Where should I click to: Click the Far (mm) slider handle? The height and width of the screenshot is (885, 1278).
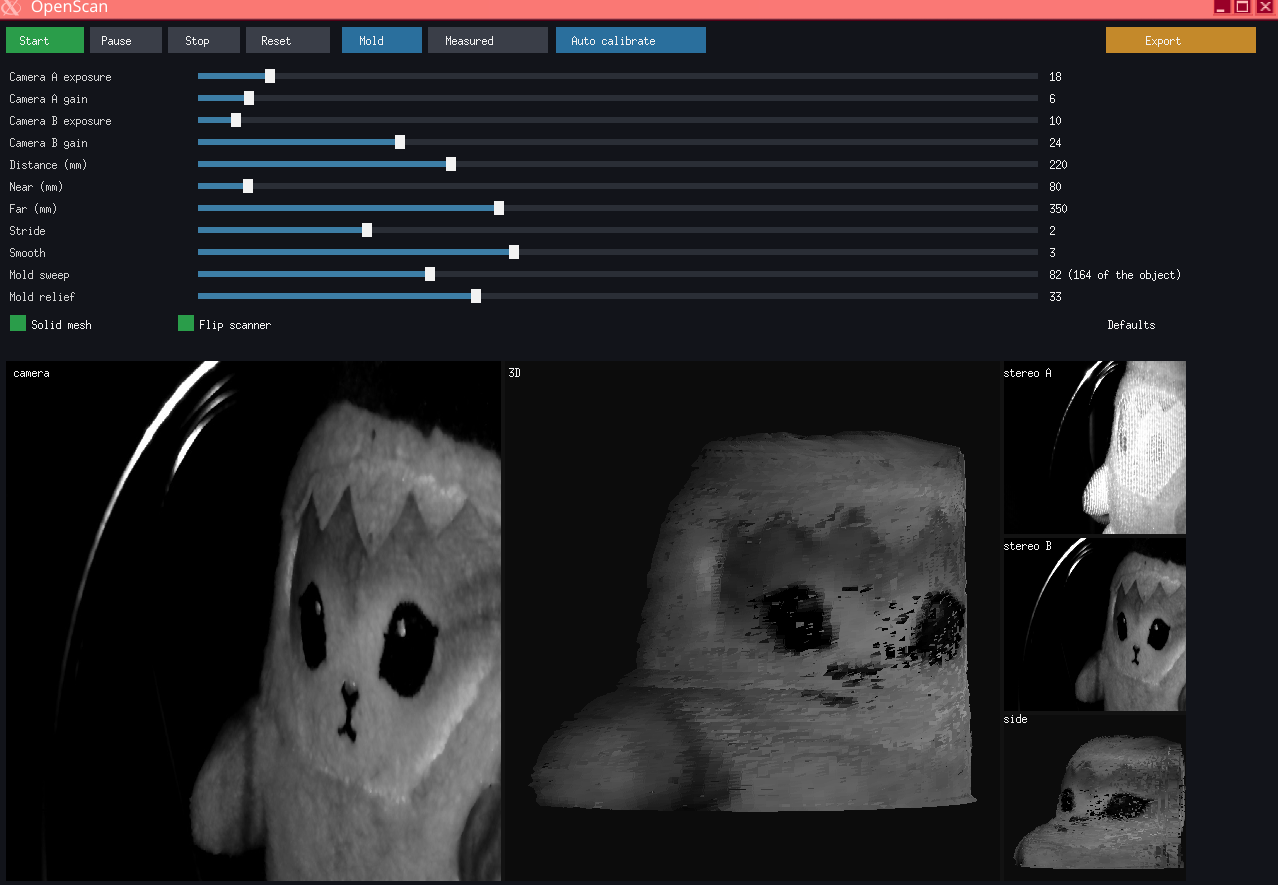pyautogui.click(x=499, y=208)
